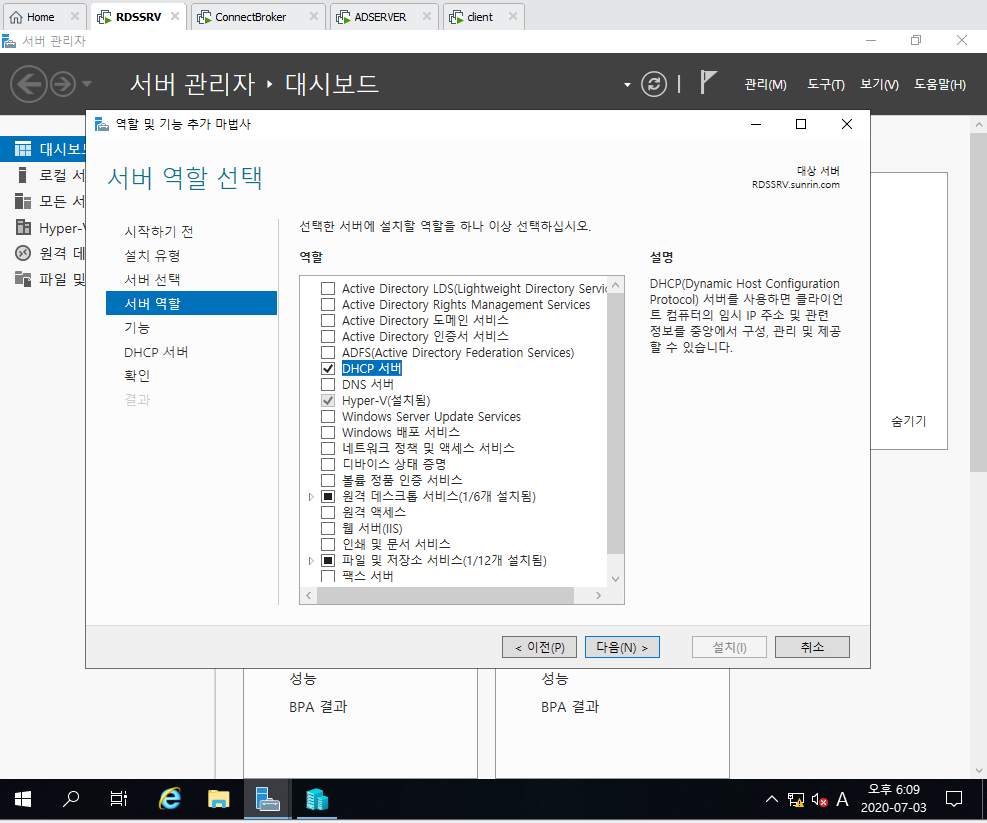The height and width of the screenshot is (823, 987).
Task: Click the Home tab house icon
Action: [x=16, y=17]
